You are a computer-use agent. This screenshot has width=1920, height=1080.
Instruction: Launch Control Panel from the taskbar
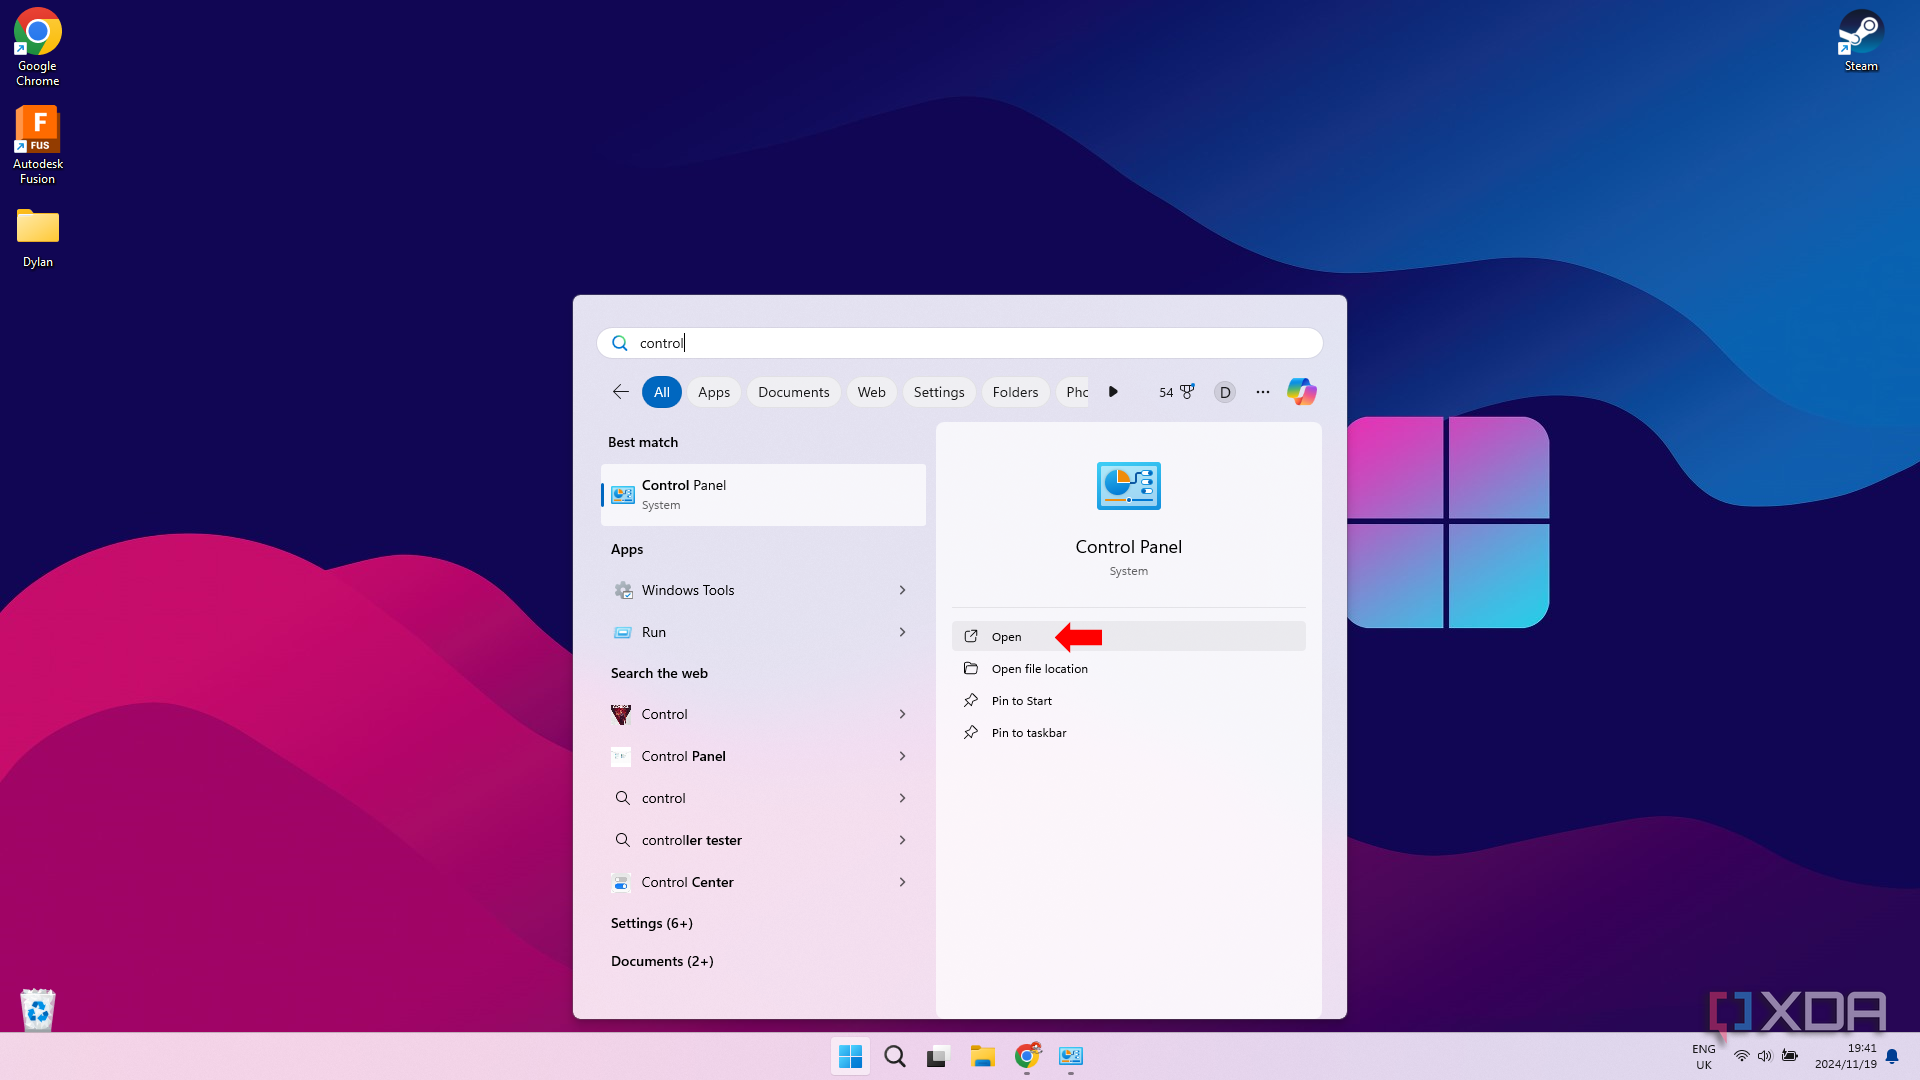click(x=1071, y=1056)
